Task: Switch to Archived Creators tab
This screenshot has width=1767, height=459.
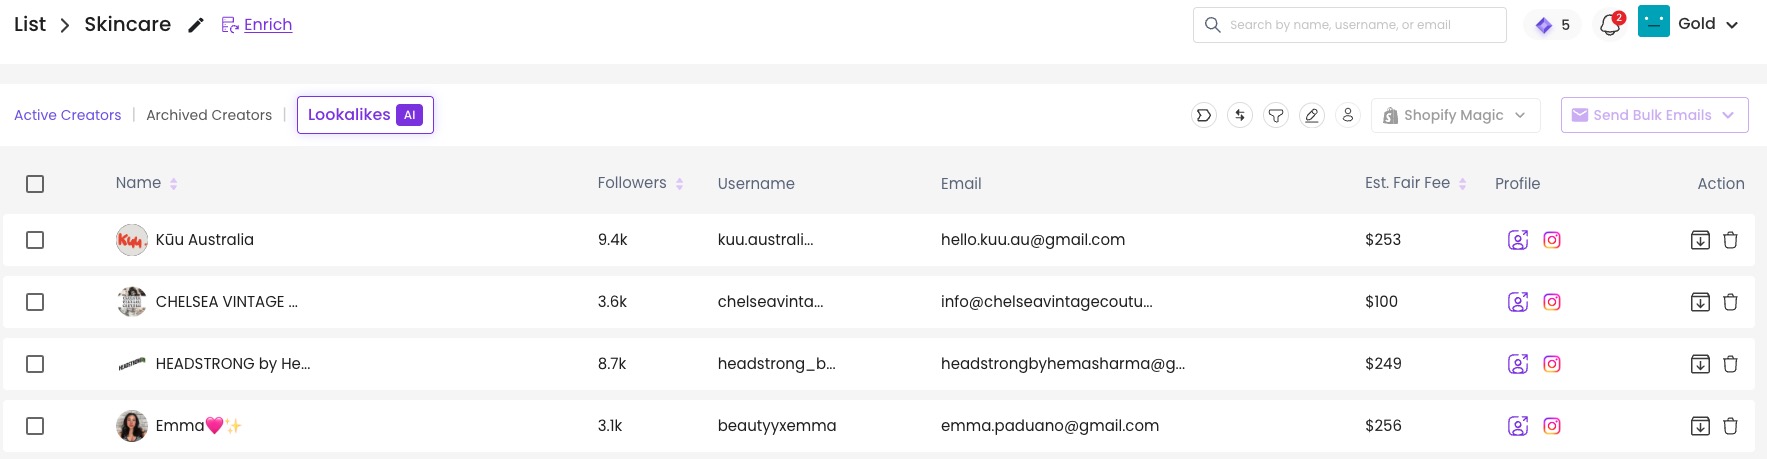Action: [x=209, y=115]
